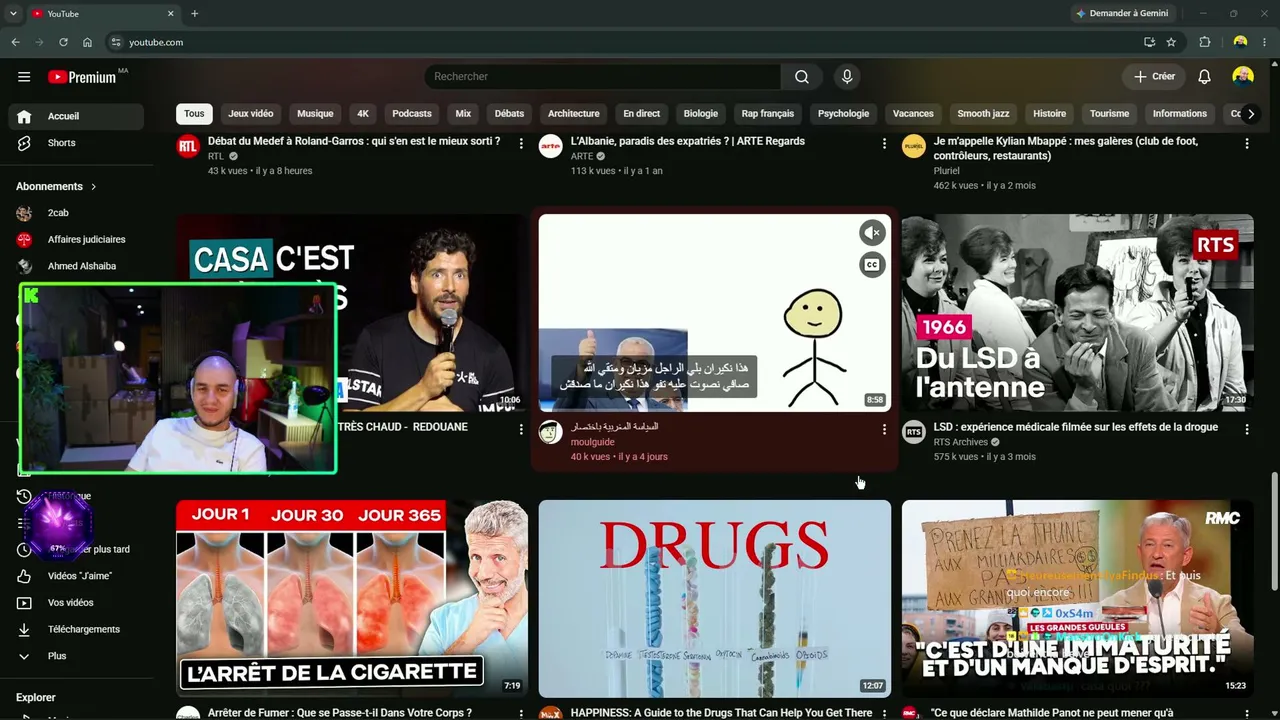1280x720 pixels.
Task: Open the "L'arrêt de la cigarette" thumbnail
Action: pos(352,599)
